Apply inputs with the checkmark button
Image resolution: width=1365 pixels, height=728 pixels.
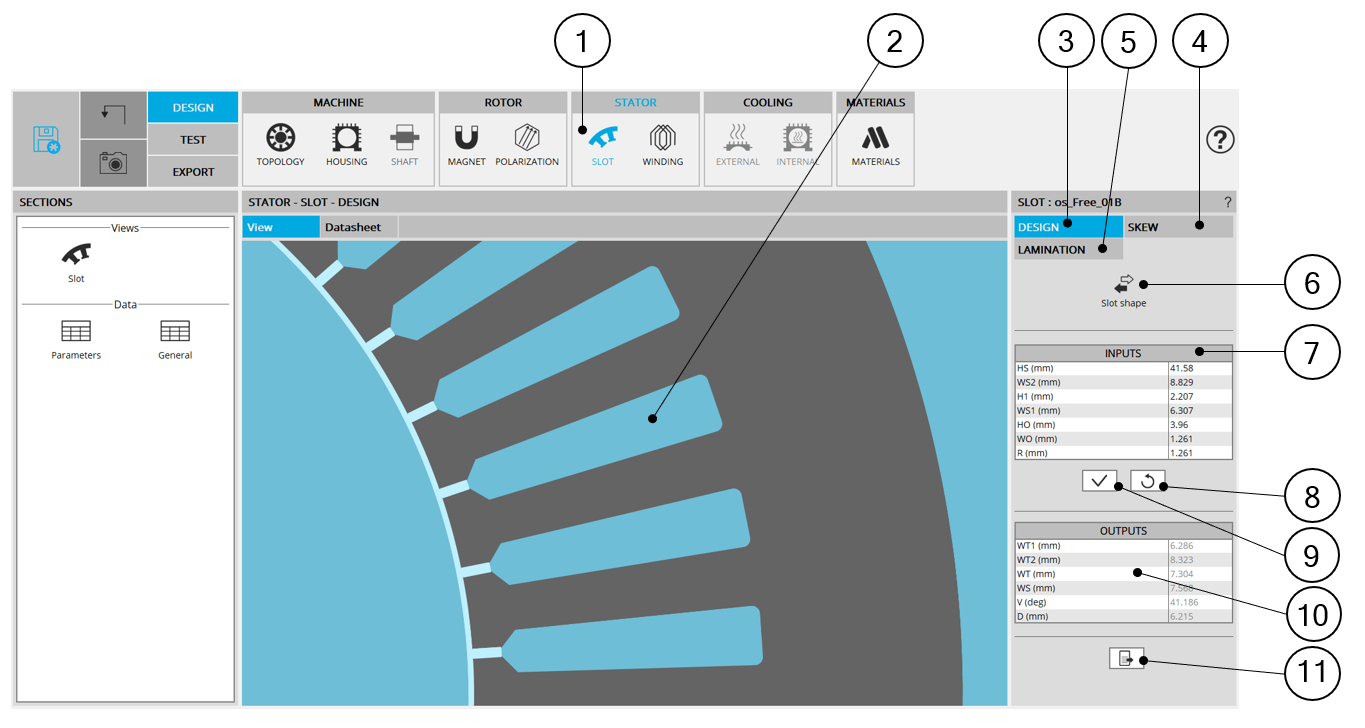(x=1099, y=481)
